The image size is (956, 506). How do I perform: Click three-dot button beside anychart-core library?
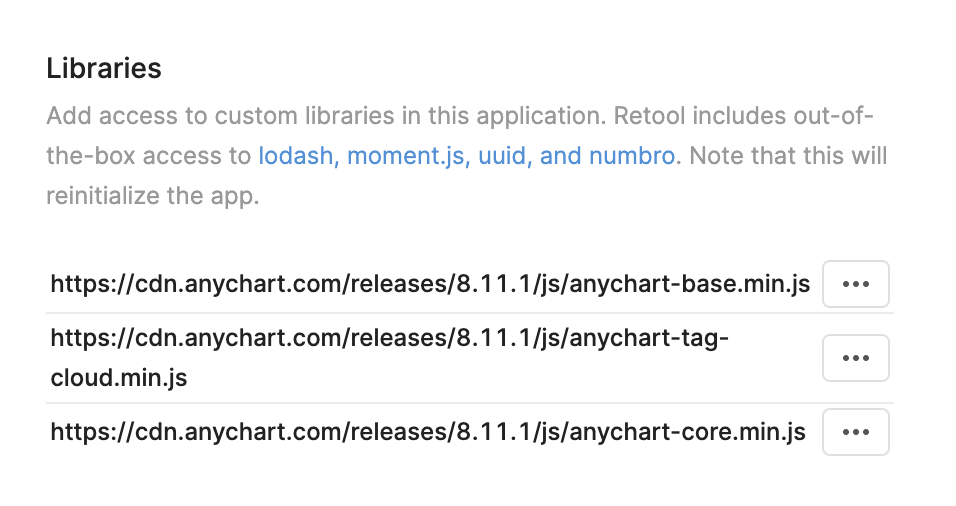tap(855, 432)
